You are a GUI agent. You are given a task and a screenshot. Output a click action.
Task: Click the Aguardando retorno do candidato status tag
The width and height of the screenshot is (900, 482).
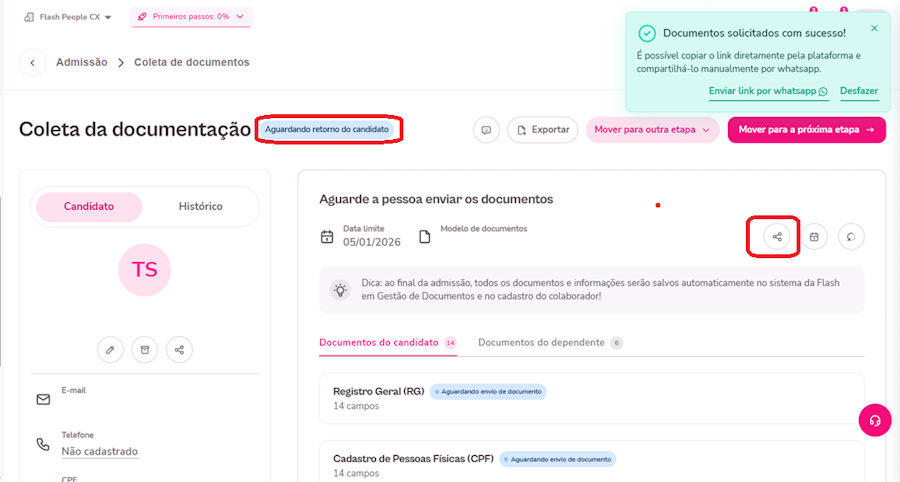pos(327,129)
